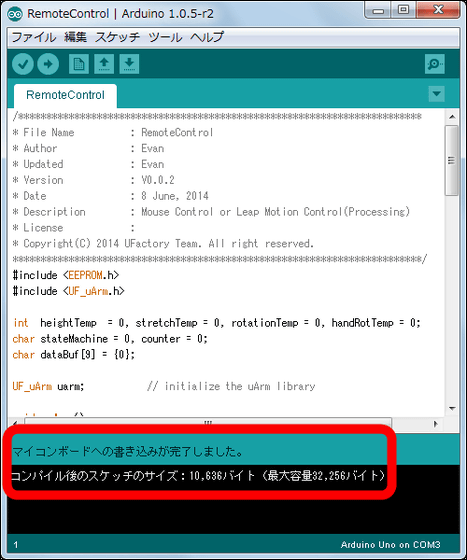This screenshot has width=467, height=560.
Task: Click the editor vertical scrollbar thumb
Action: point(452,160)
